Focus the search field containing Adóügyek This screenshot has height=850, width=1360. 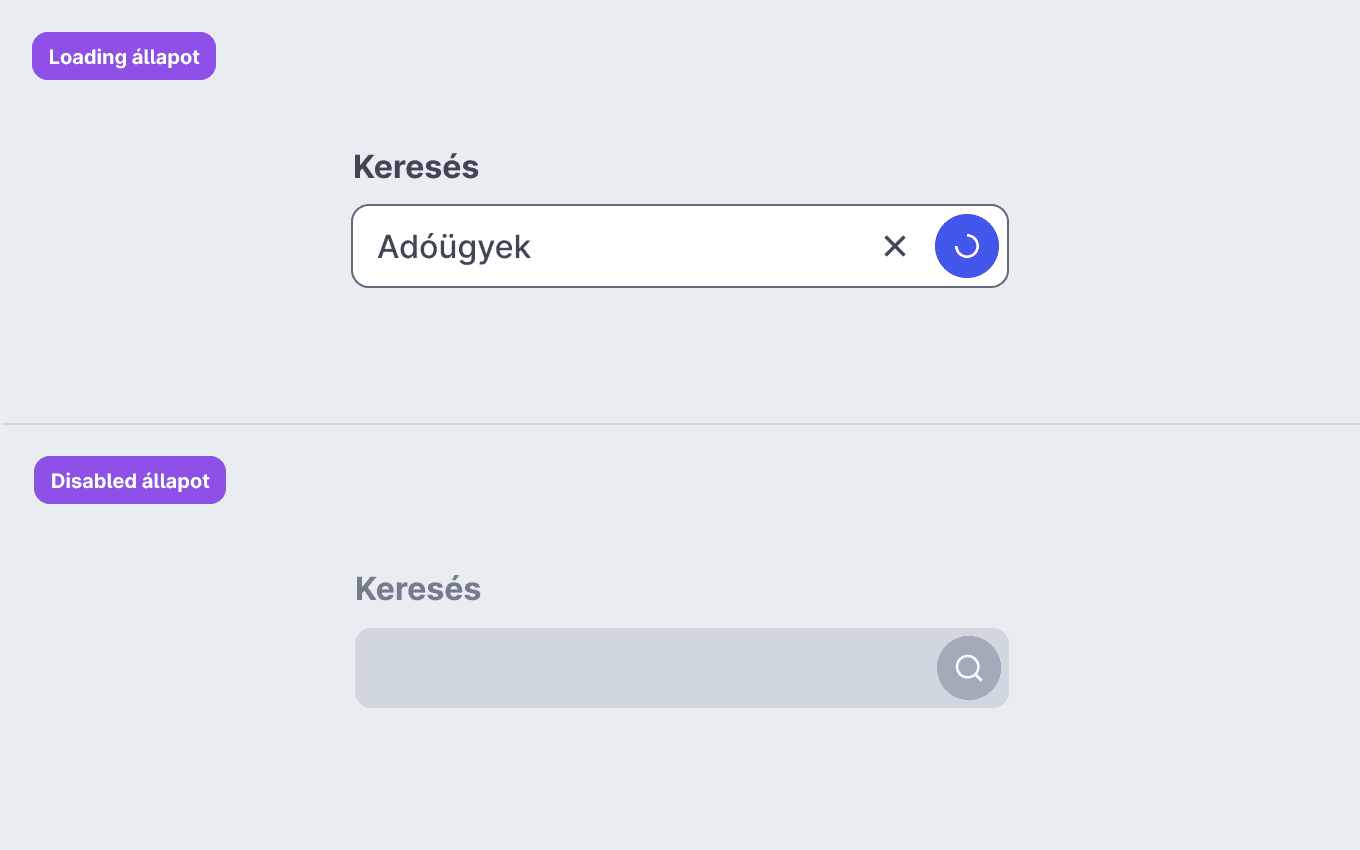pos(680,246)
